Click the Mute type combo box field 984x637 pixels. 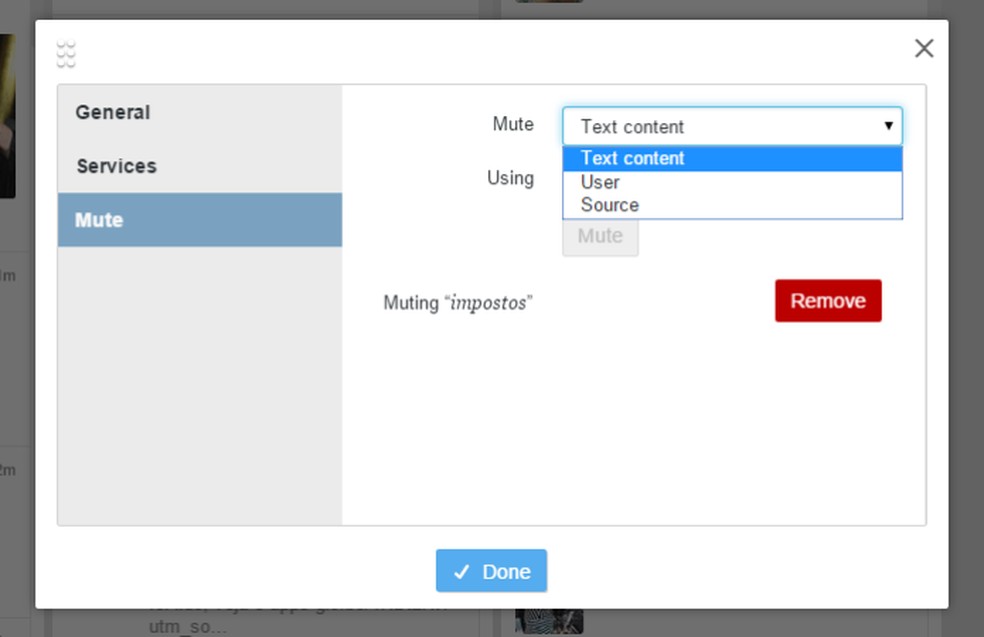point(720,127)
